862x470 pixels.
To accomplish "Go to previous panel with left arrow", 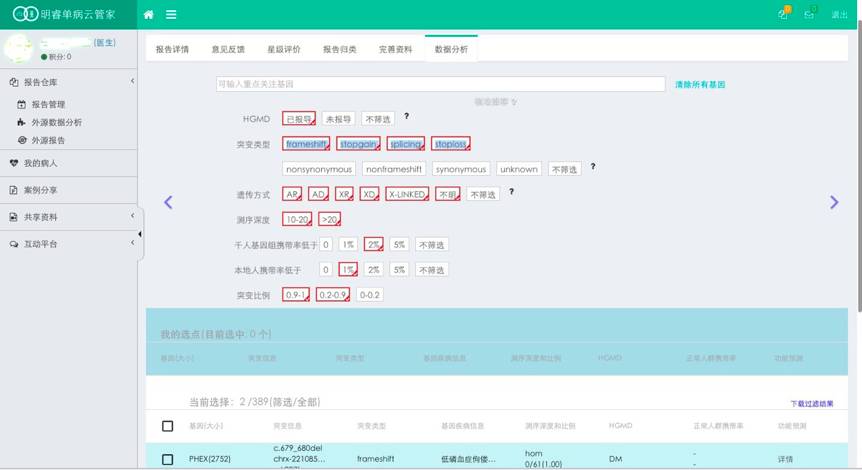I will [168, 202].
